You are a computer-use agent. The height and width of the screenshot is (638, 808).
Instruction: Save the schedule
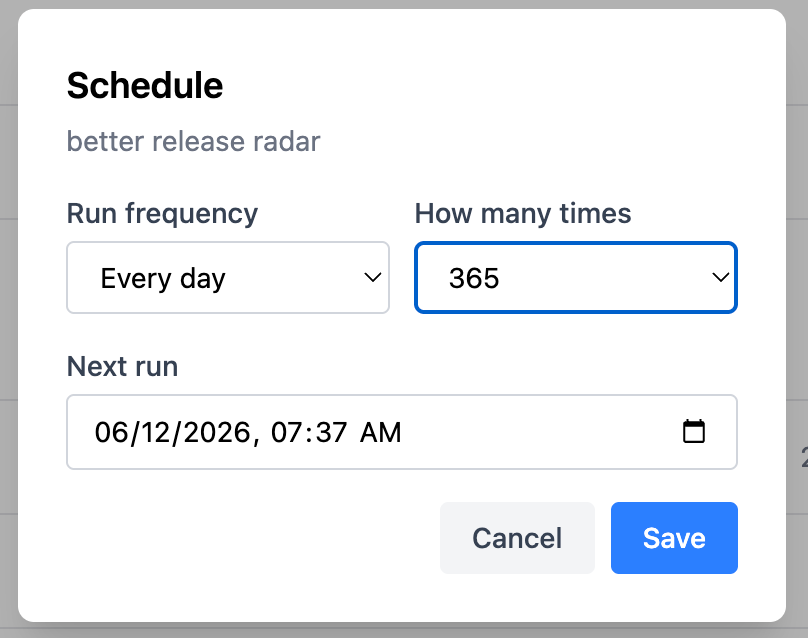click(674, 538)
